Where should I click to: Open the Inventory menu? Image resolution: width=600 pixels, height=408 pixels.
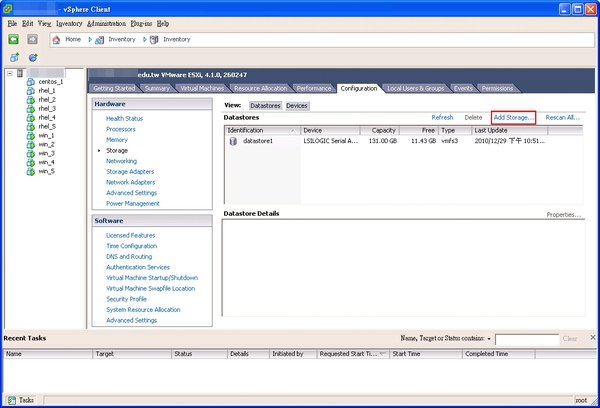coord(69,24)
